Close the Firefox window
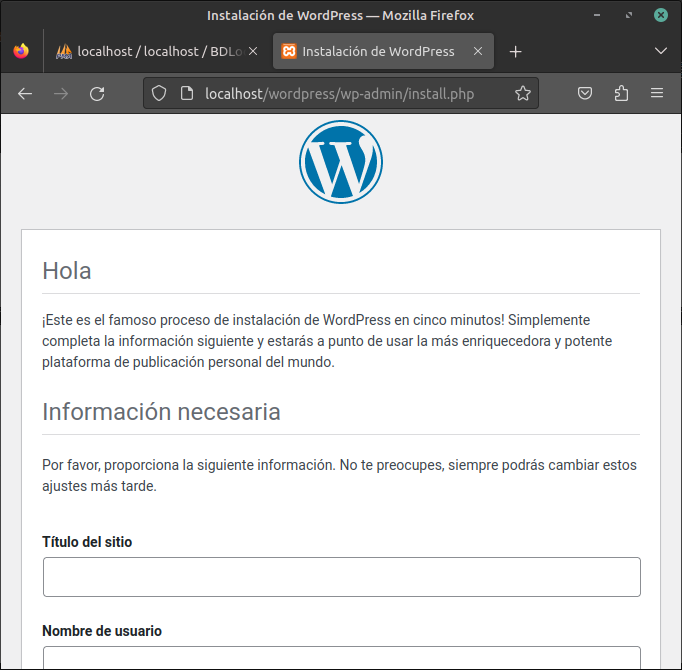Image resolution: width=682 pixels, height=670 pixels. (x=661, y=15)
